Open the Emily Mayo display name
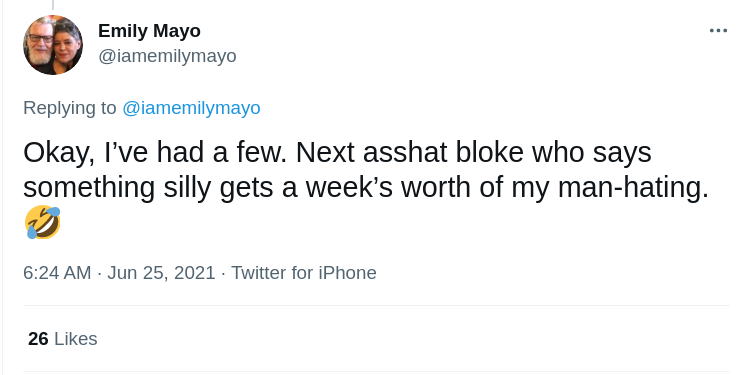The image size is (748, 375). coord(149,31)
